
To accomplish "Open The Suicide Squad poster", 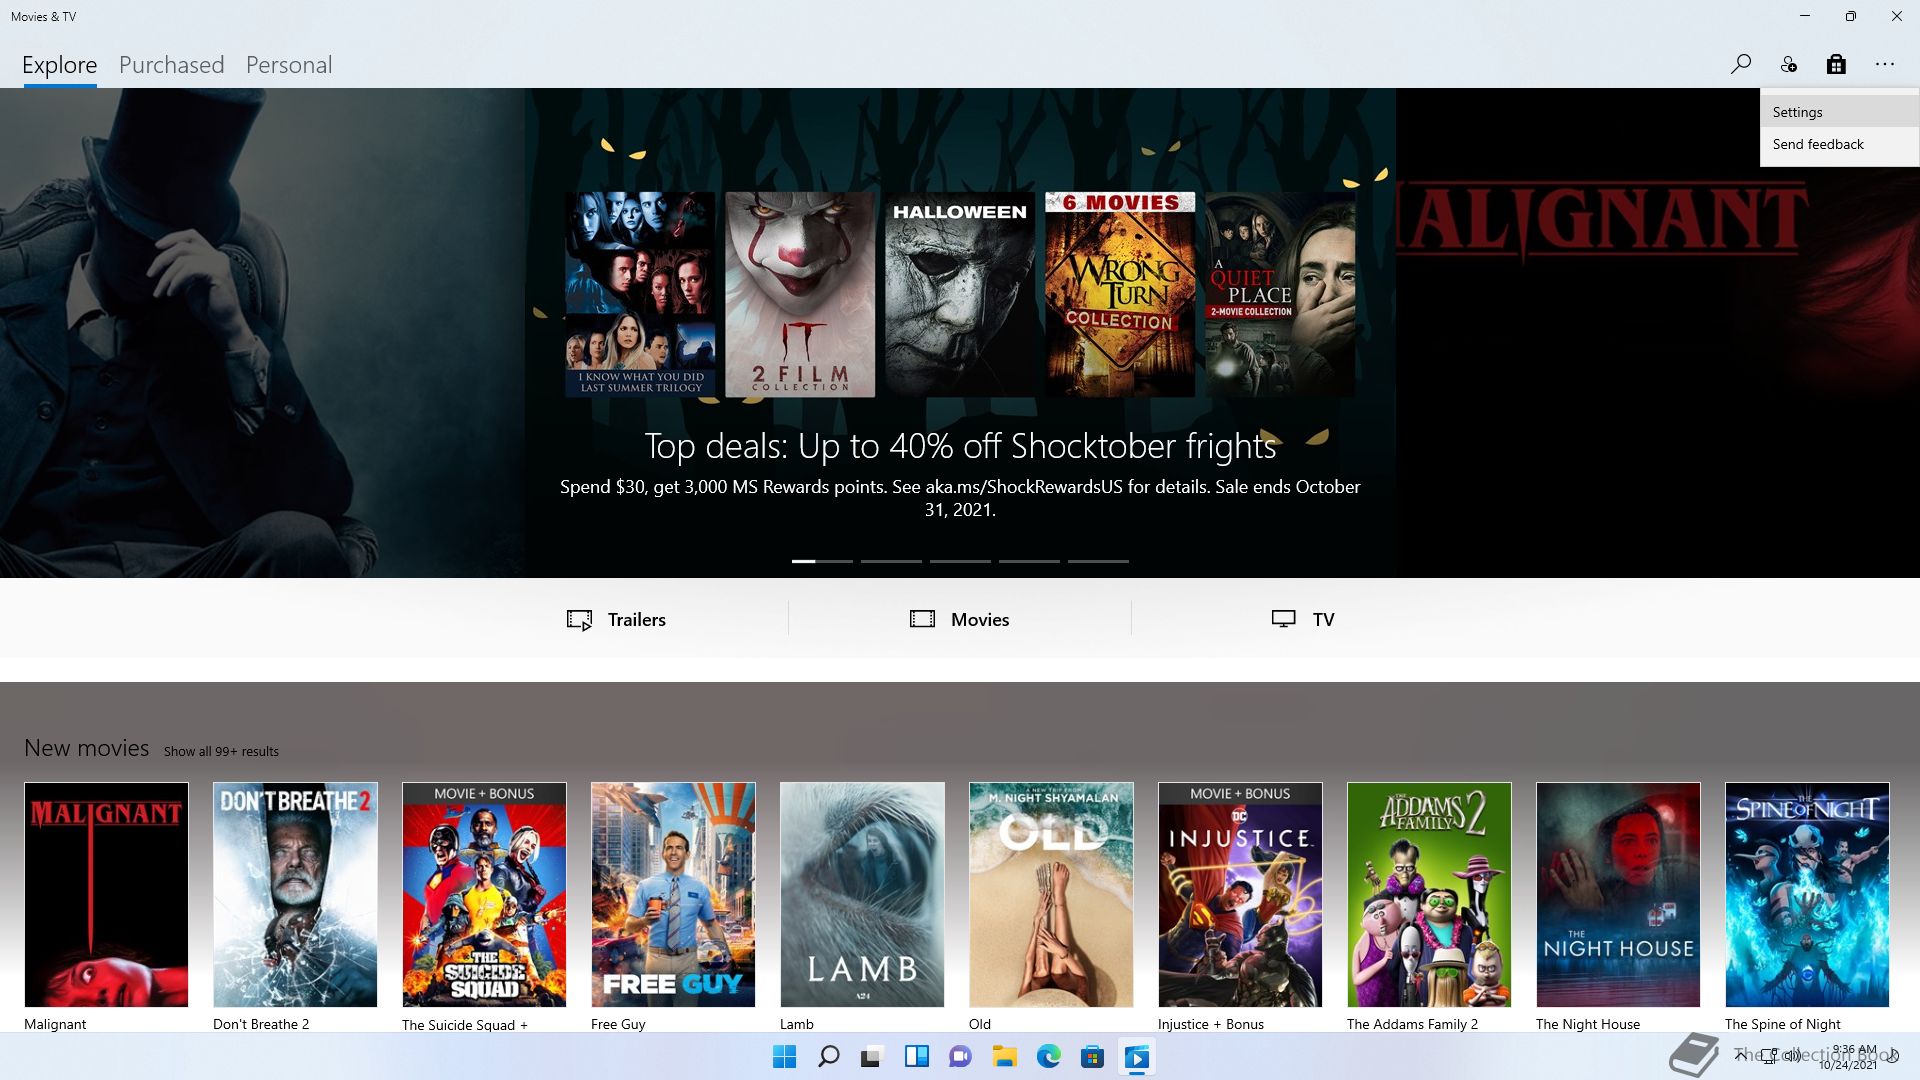I will (484, 894).
